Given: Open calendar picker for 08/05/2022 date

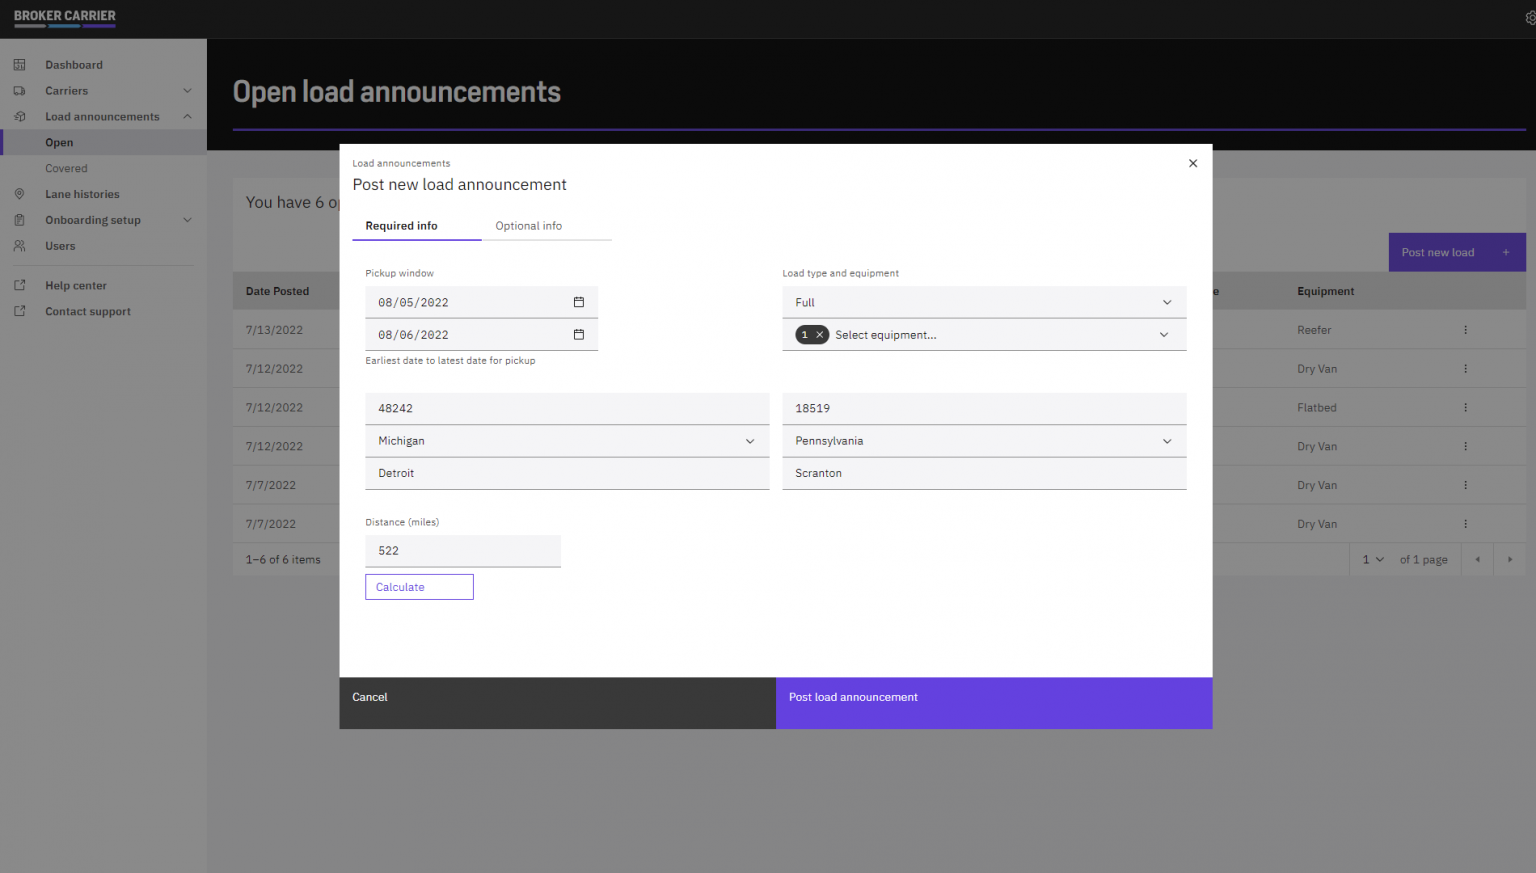Looking at the screenshot, I should point(578,302).
